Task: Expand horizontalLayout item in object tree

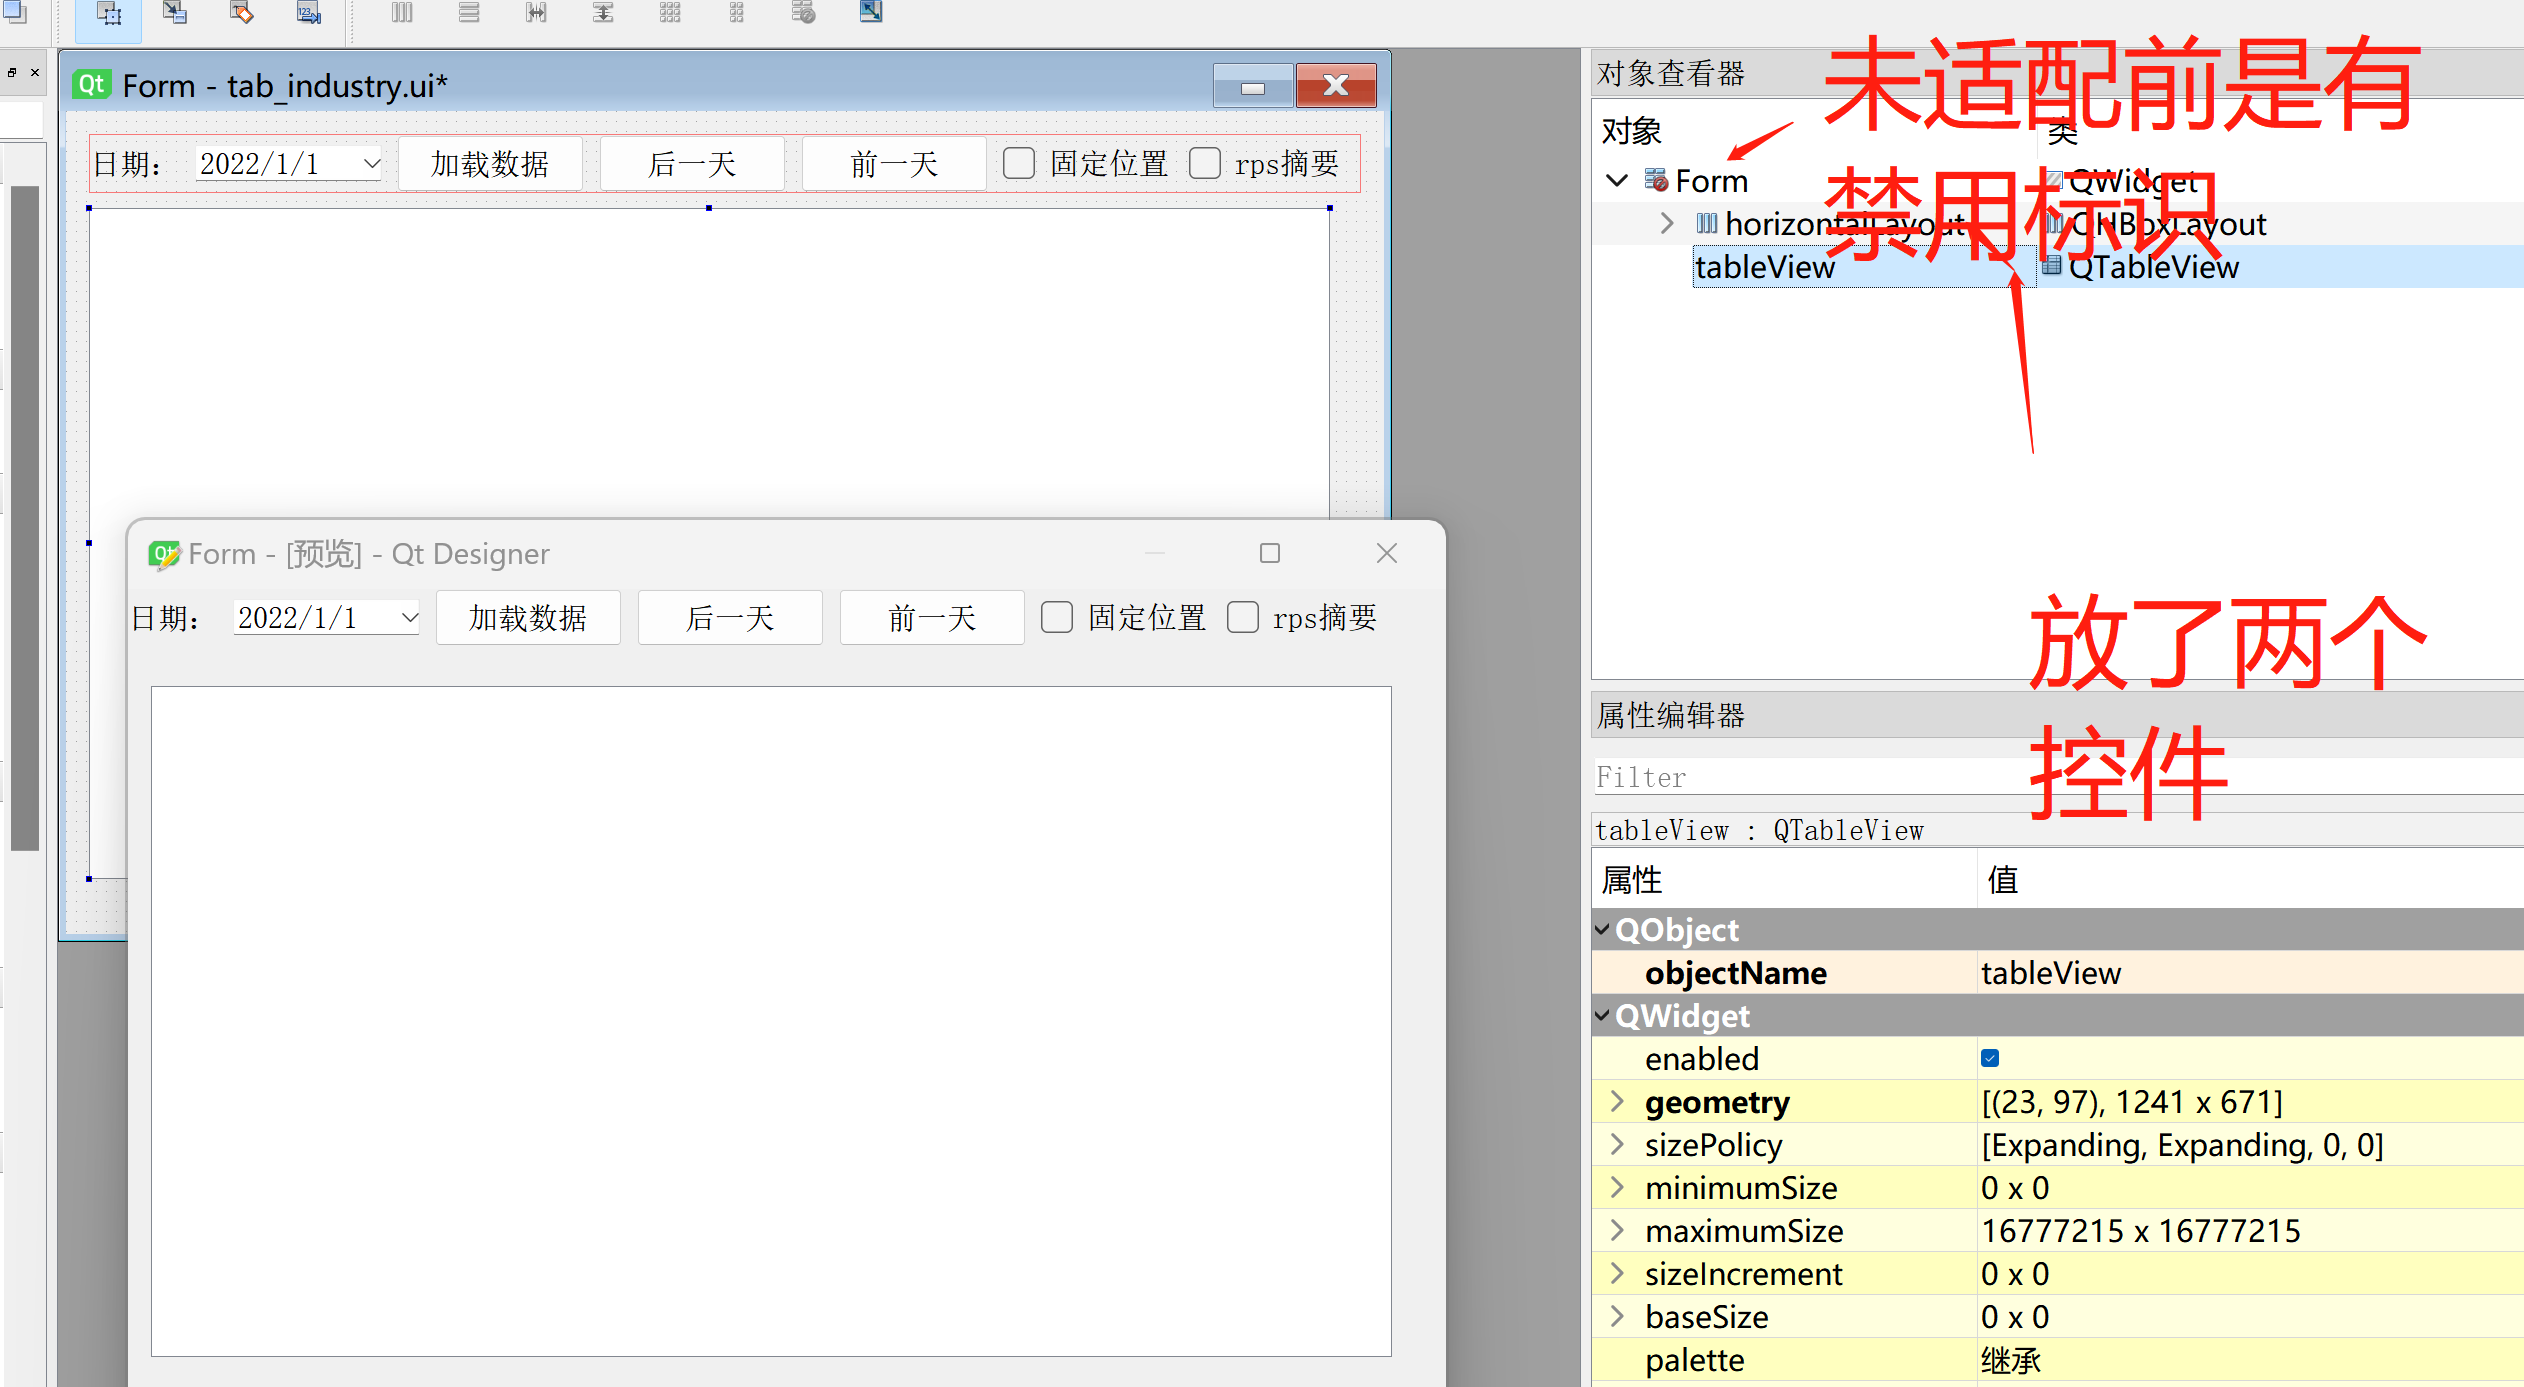Action: coord(1666,223)
